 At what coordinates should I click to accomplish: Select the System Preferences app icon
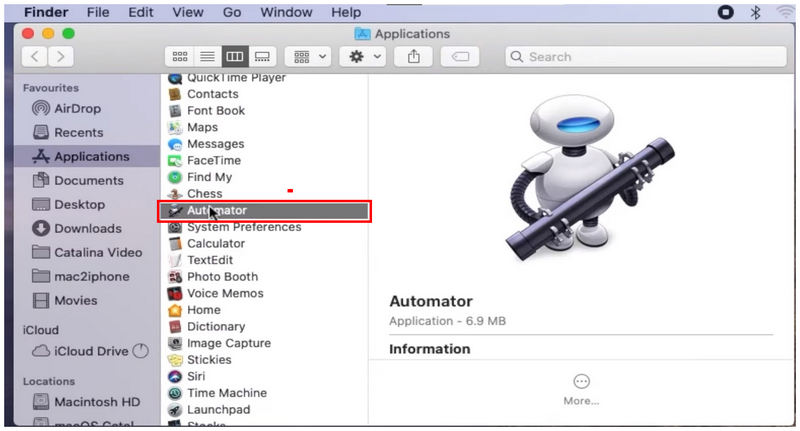[175, 227]
